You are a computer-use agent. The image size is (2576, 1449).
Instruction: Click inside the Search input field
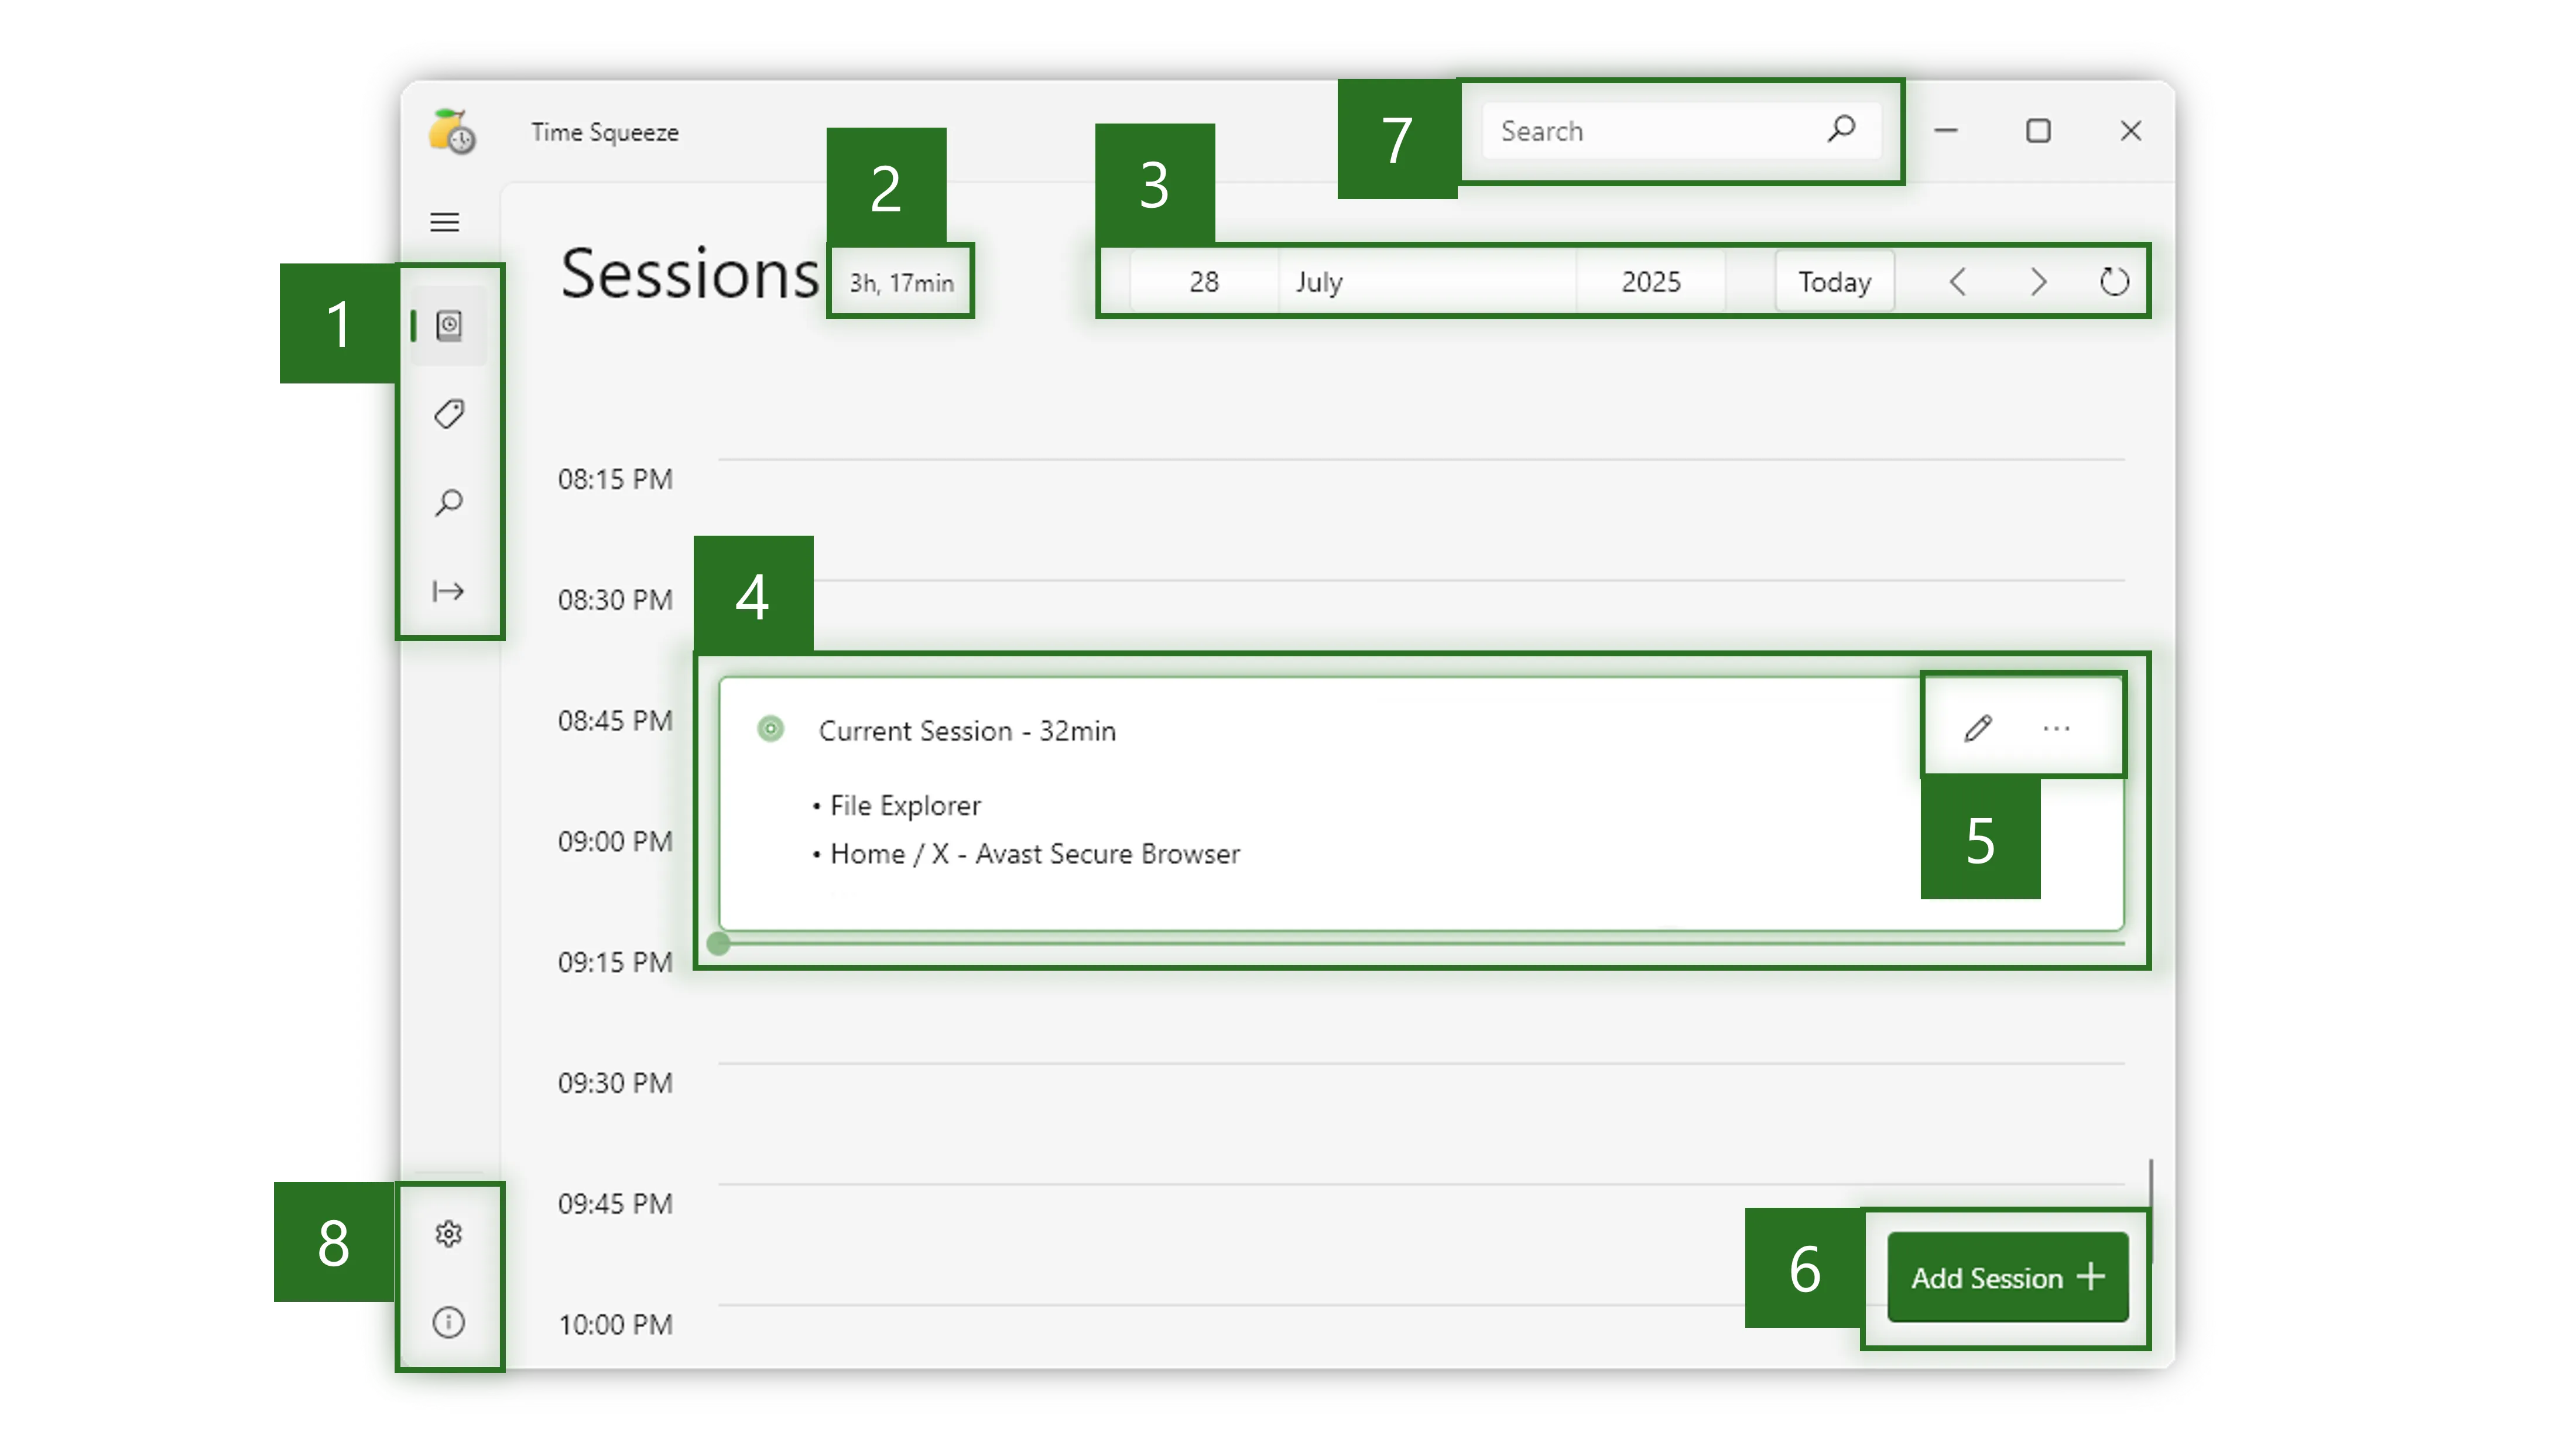pyautogui.click(x=1650, y=130)
